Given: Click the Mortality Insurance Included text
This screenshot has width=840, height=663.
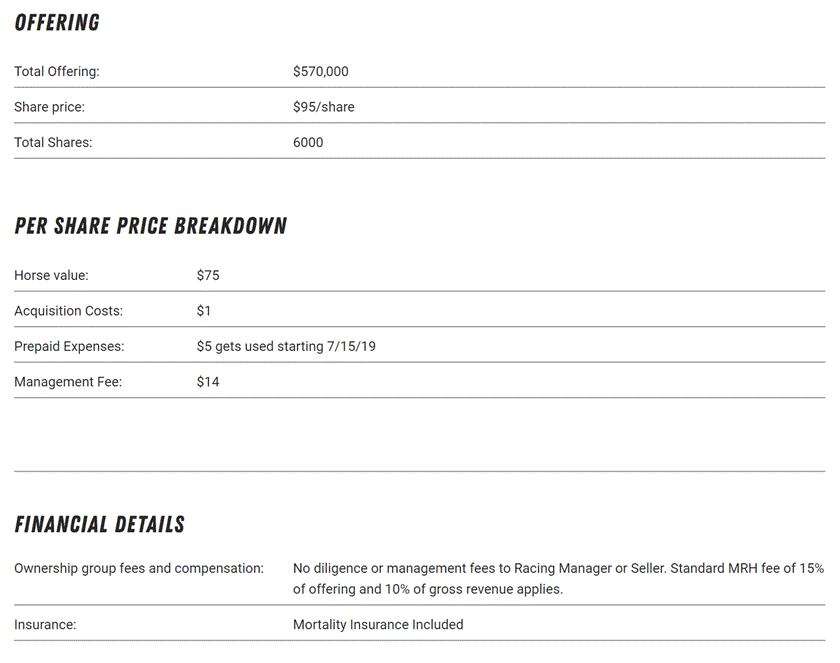Looking at the screenshot, I should point(378,625).
